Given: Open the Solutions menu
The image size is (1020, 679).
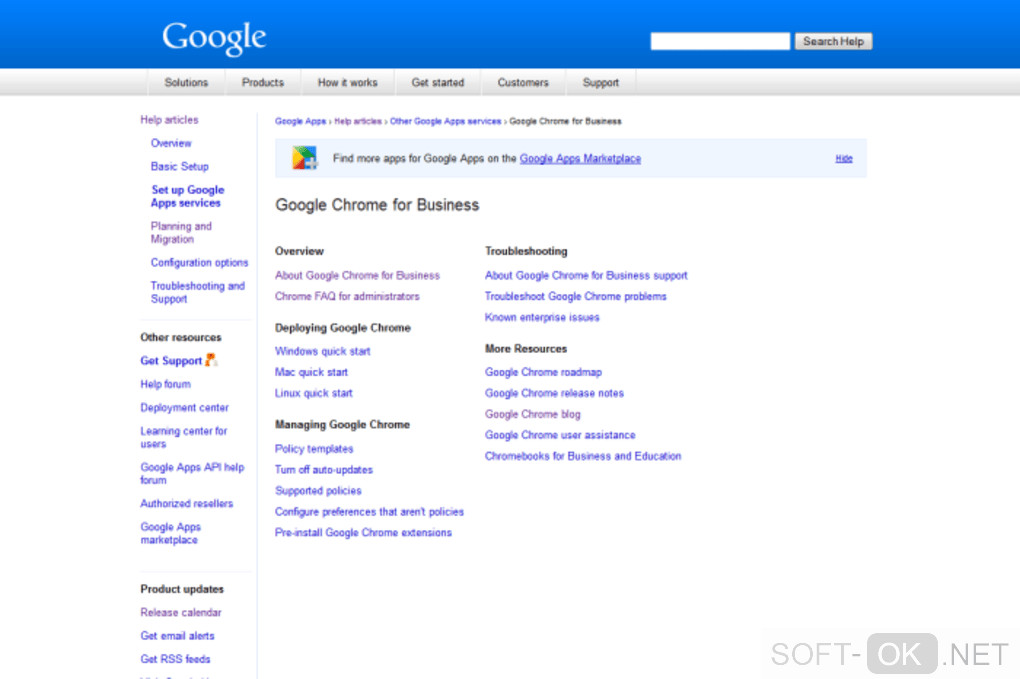Looking at the screenshot, I should click(x=186, y=83).
